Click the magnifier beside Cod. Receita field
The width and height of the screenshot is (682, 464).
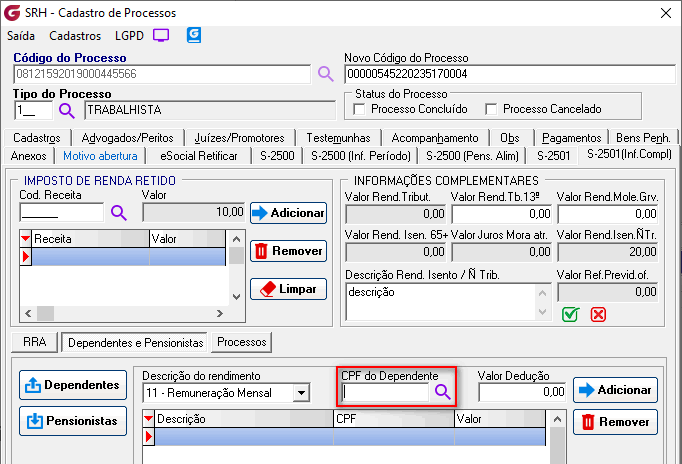[118, 212]
